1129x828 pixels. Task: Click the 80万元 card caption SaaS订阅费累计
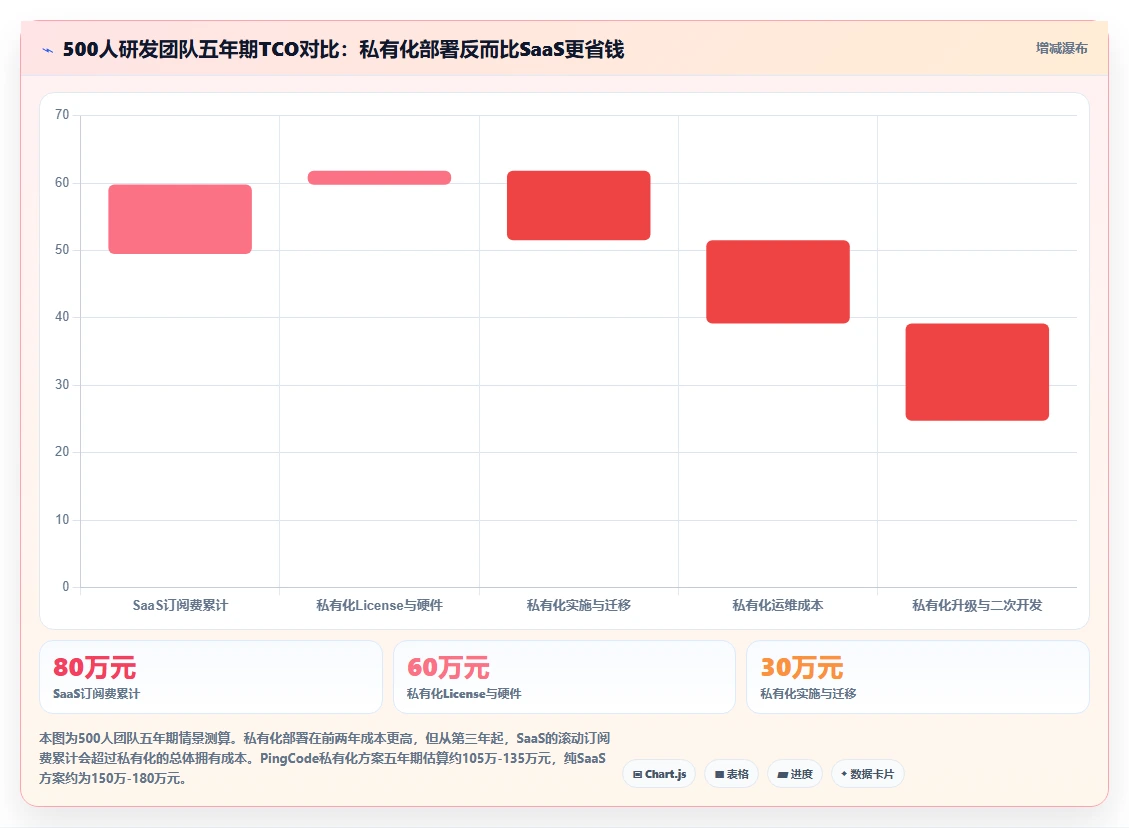[96, 694]
